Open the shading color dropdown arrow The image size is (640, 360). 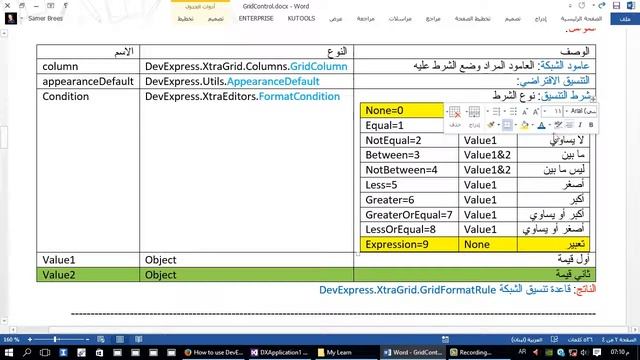pos(516,125)
